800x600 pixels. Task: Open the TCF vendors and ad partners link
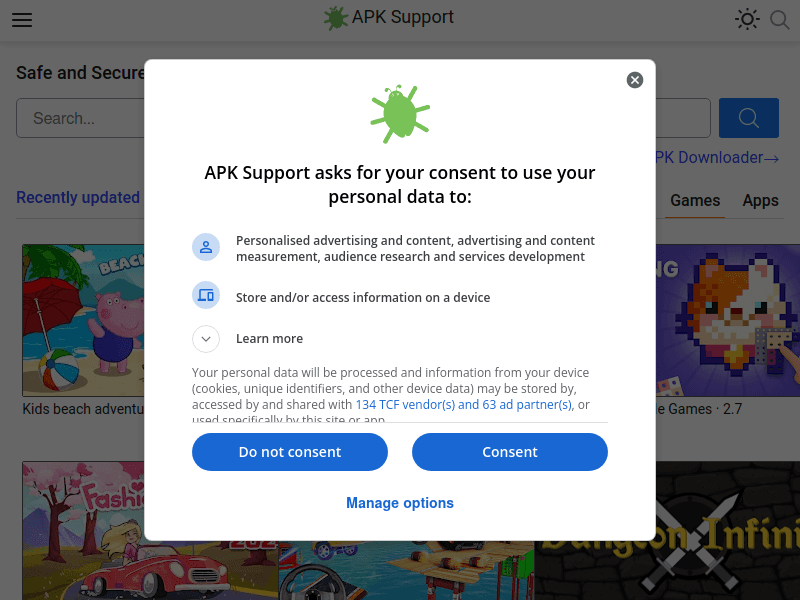tap(463, 405)
